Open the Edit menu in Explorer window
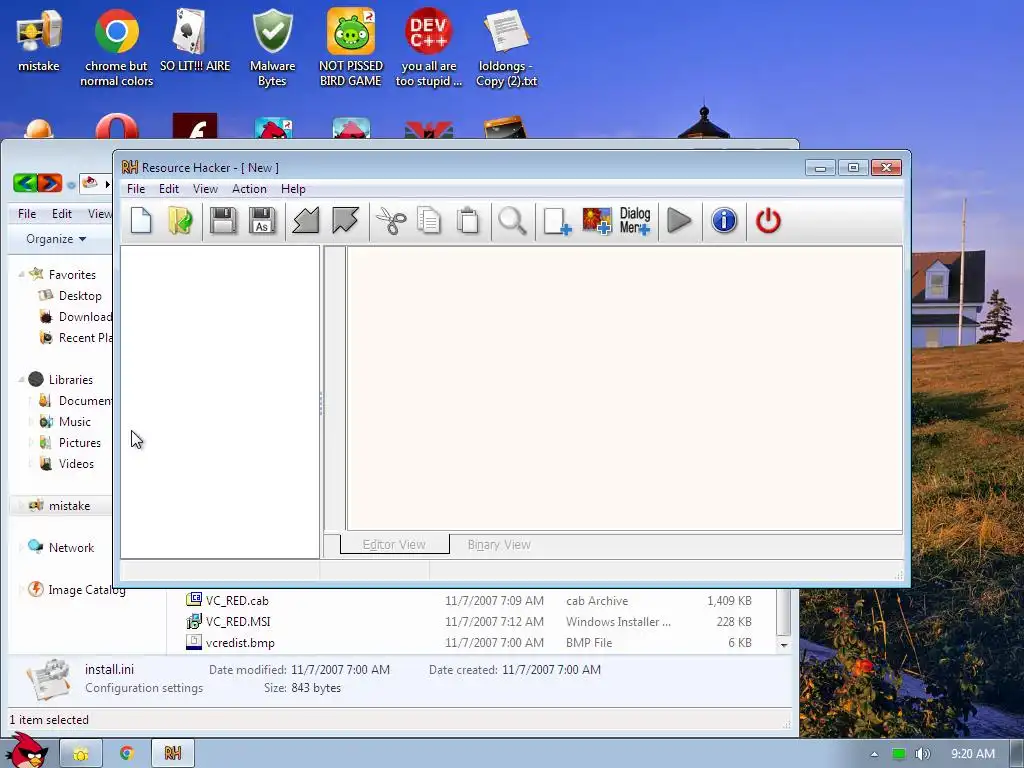The image size is (1024, 768). click(x=61, y=214)
